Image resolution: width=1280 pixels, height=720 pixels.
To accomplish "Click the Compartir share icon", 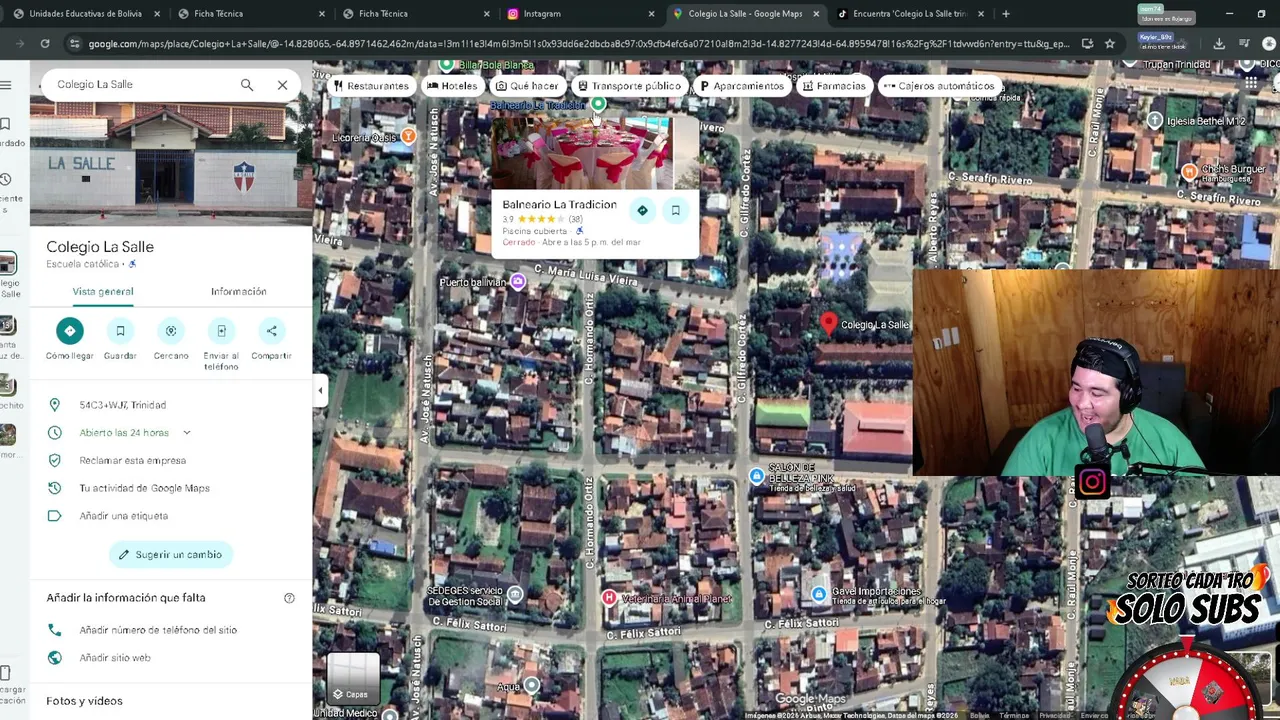I will [x=271, y=331].
